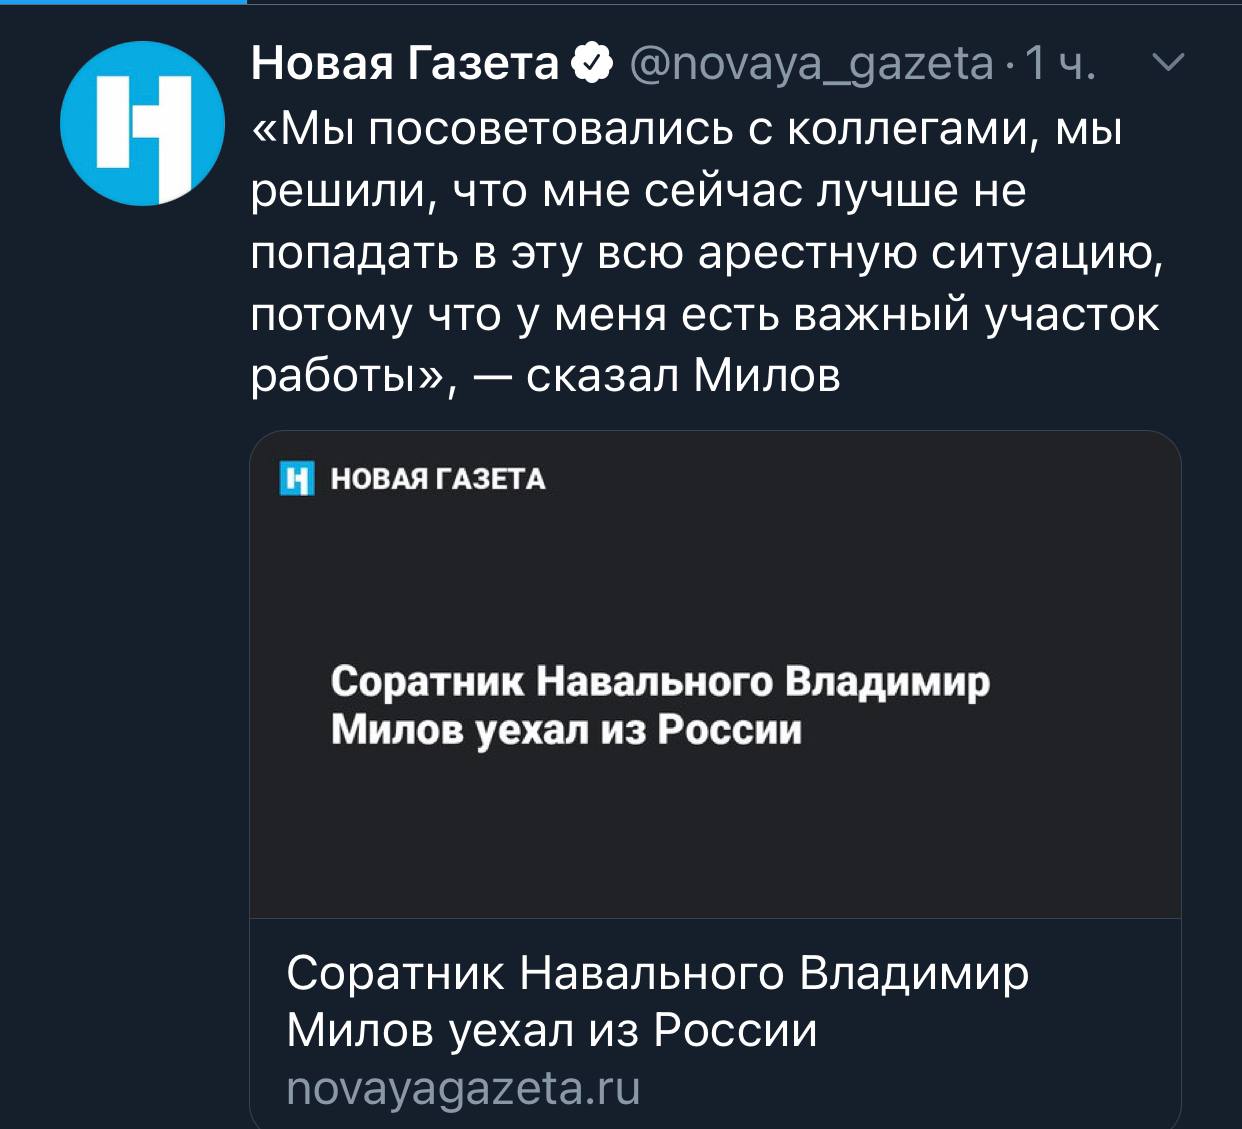Click the dot separator before the timestamp
Screen dimensions: 1242x1129
[1011, 64]
